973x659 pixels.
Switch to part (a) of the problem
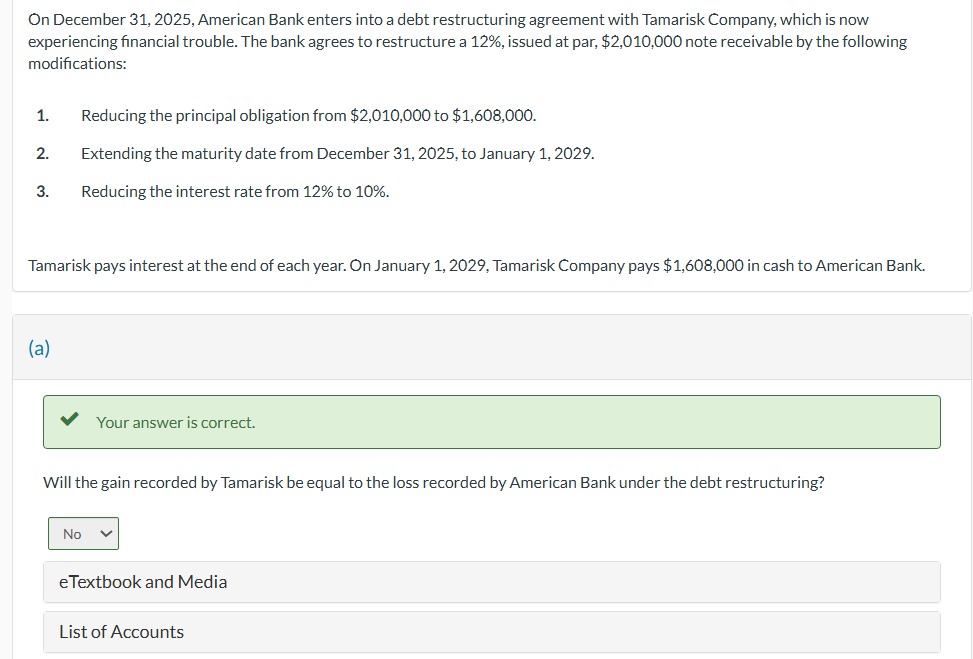click(40, 348)
